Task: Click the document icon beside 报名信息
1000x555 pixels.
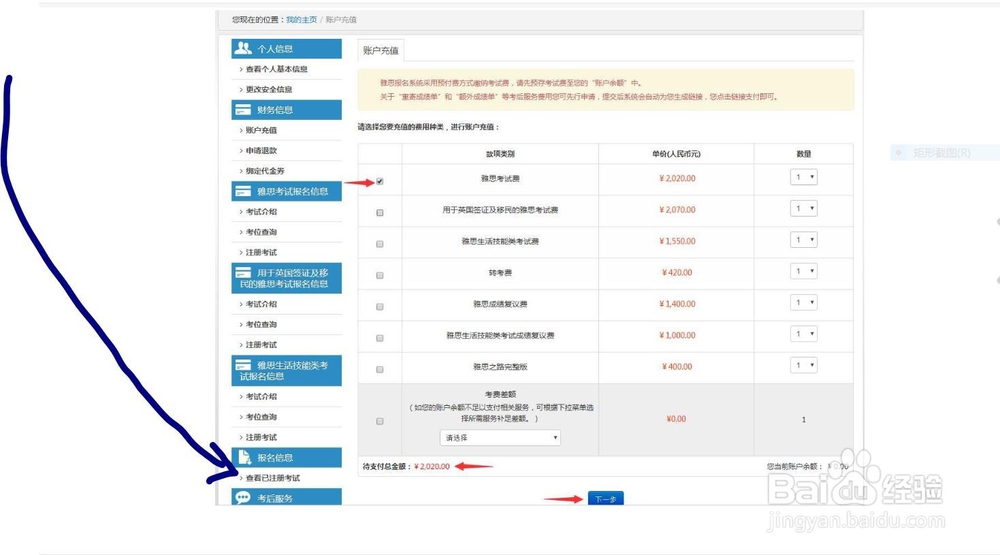Action: point(244,457)
